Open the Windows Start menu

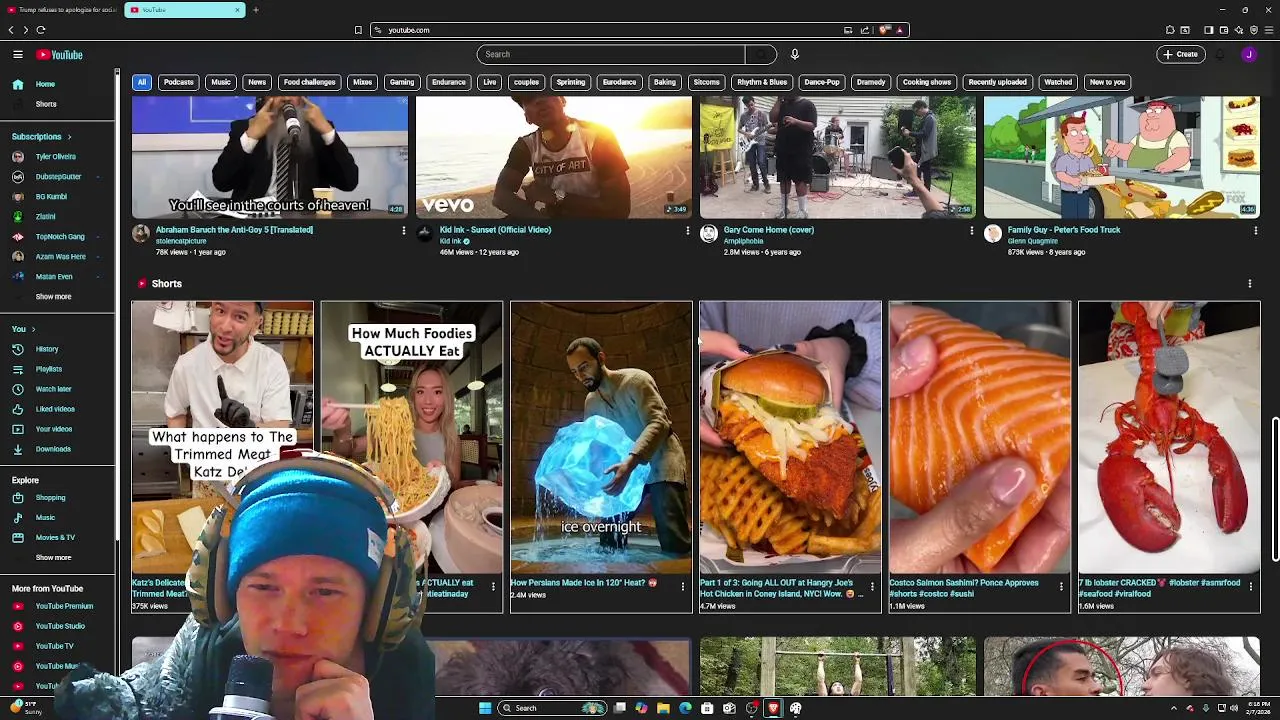[x=485, y=708]
